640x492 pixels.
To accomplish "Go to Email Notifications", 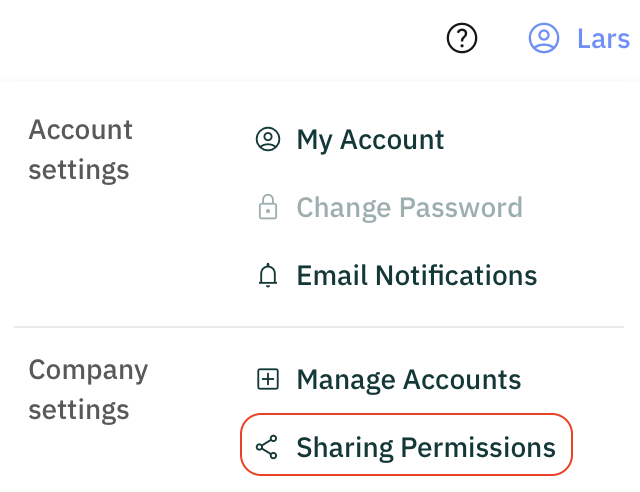I will point(416,276).
